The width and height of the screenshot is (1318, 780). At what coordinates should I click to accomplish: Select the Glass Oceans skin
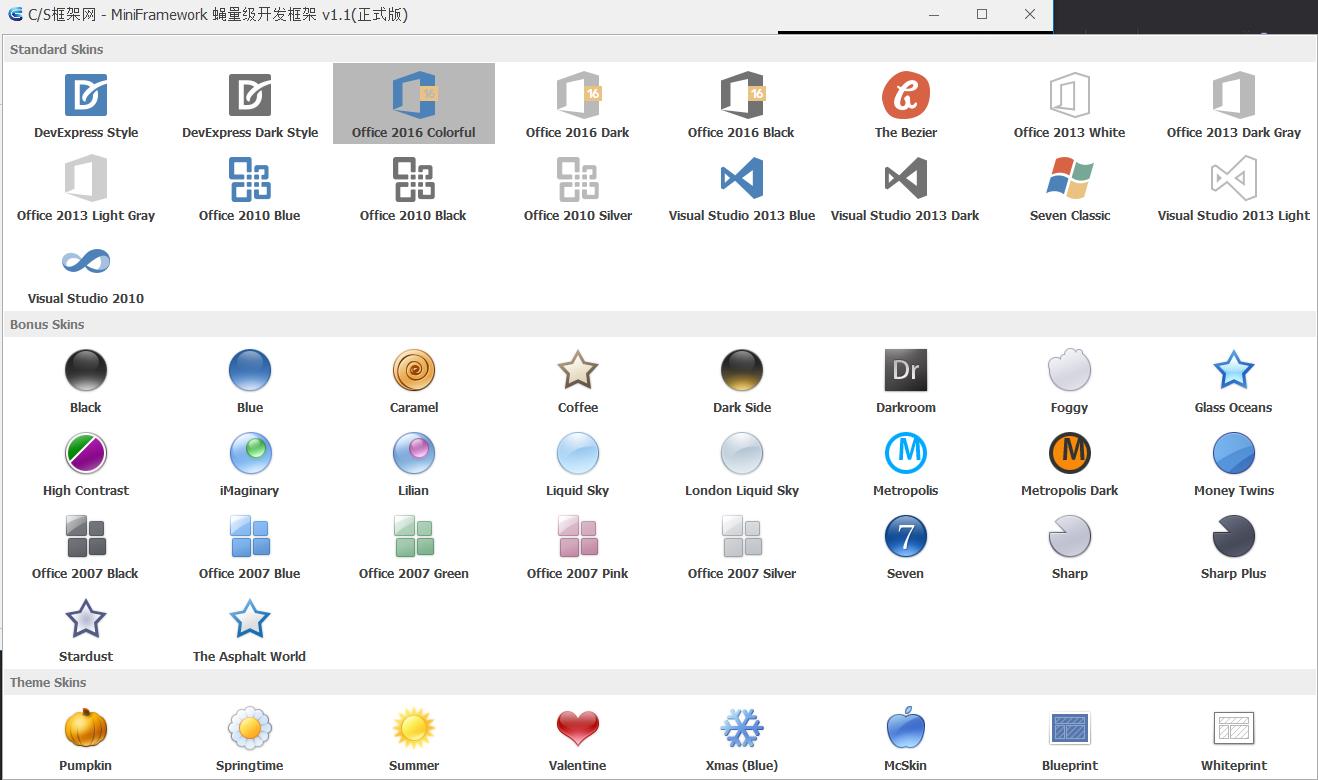coord(1233,378)
